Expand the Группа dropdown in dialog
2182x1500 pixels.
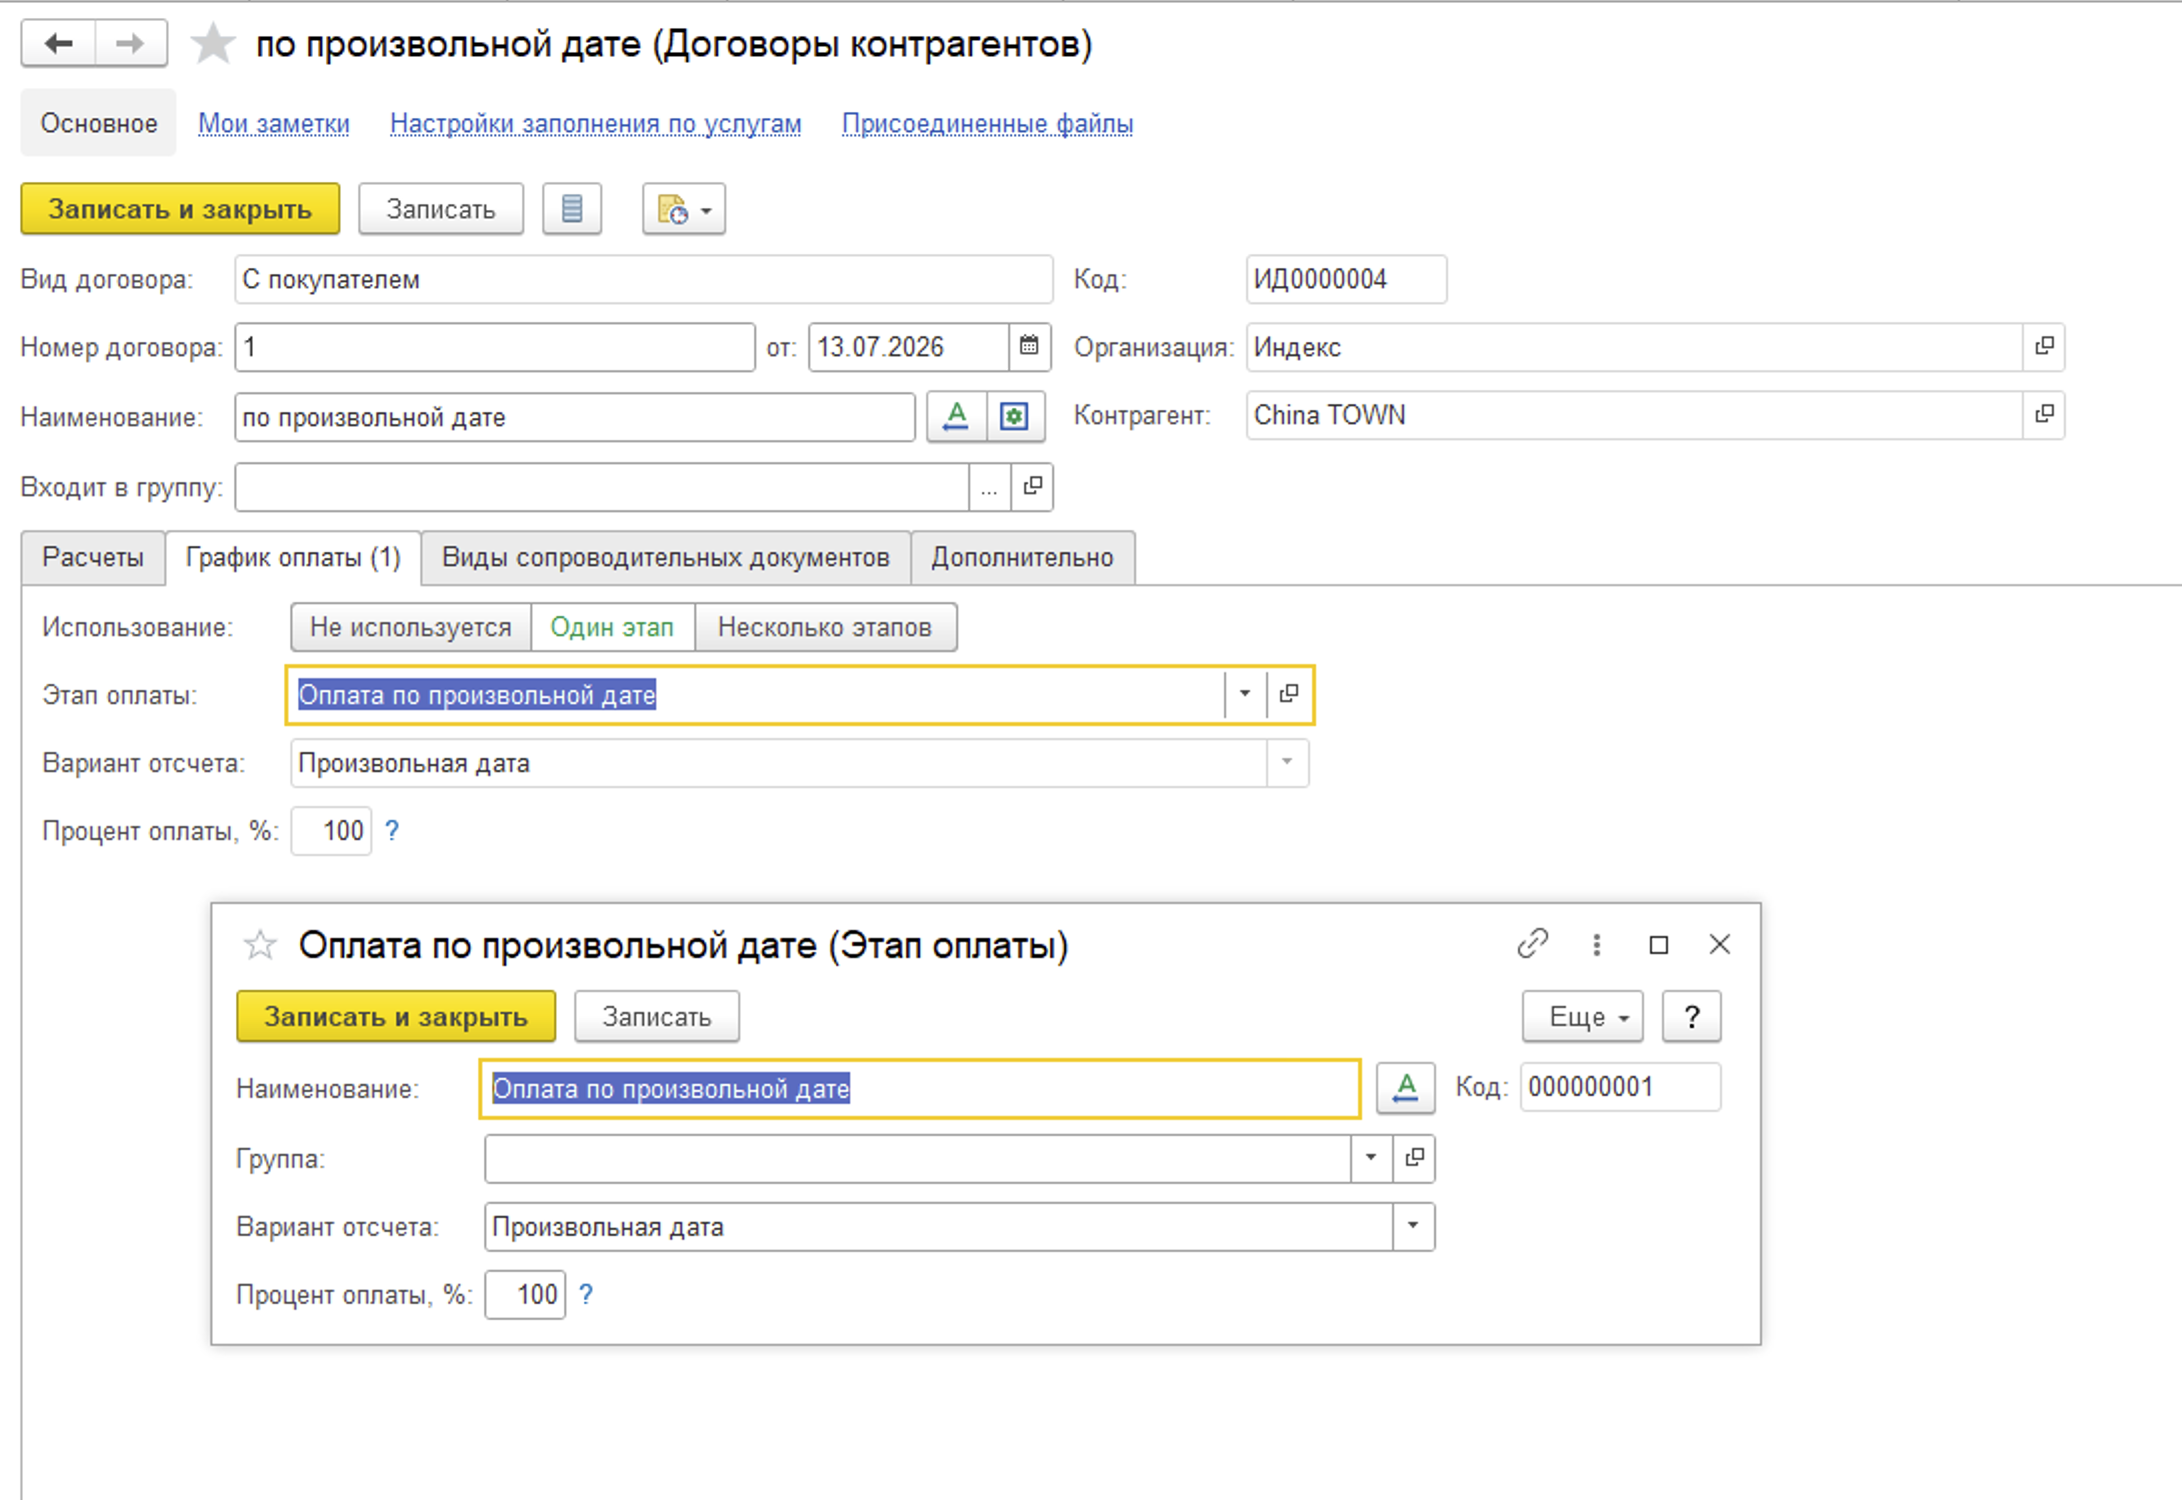click(x=1371, y=1157)
